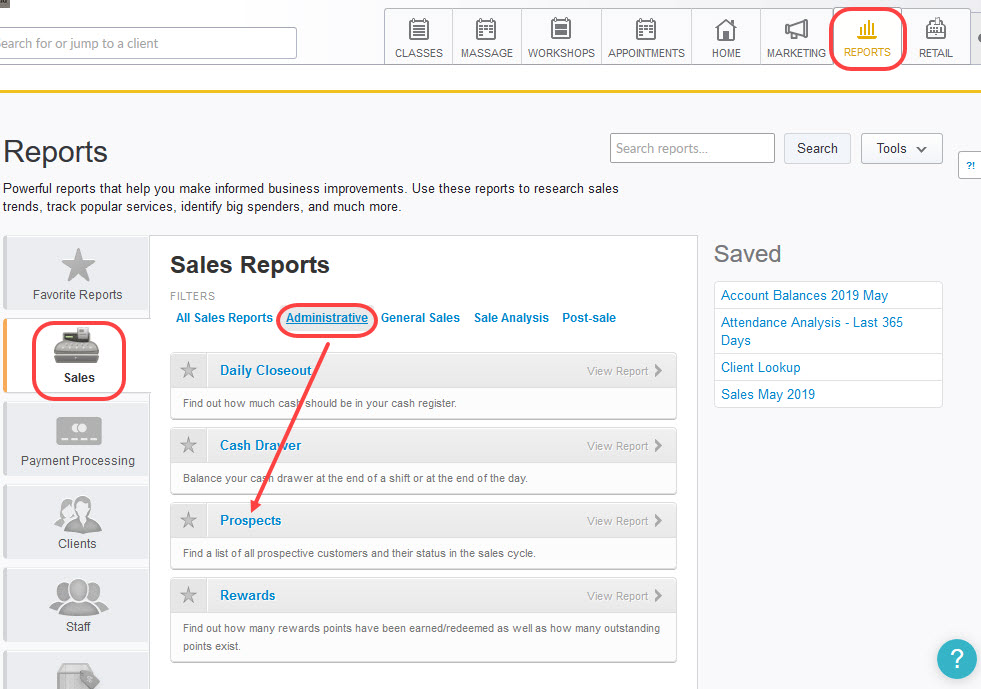The width and height of the screenshot is (981, 689).
Task: Click into the Search reports input field
Action: (x=692, y=149)
